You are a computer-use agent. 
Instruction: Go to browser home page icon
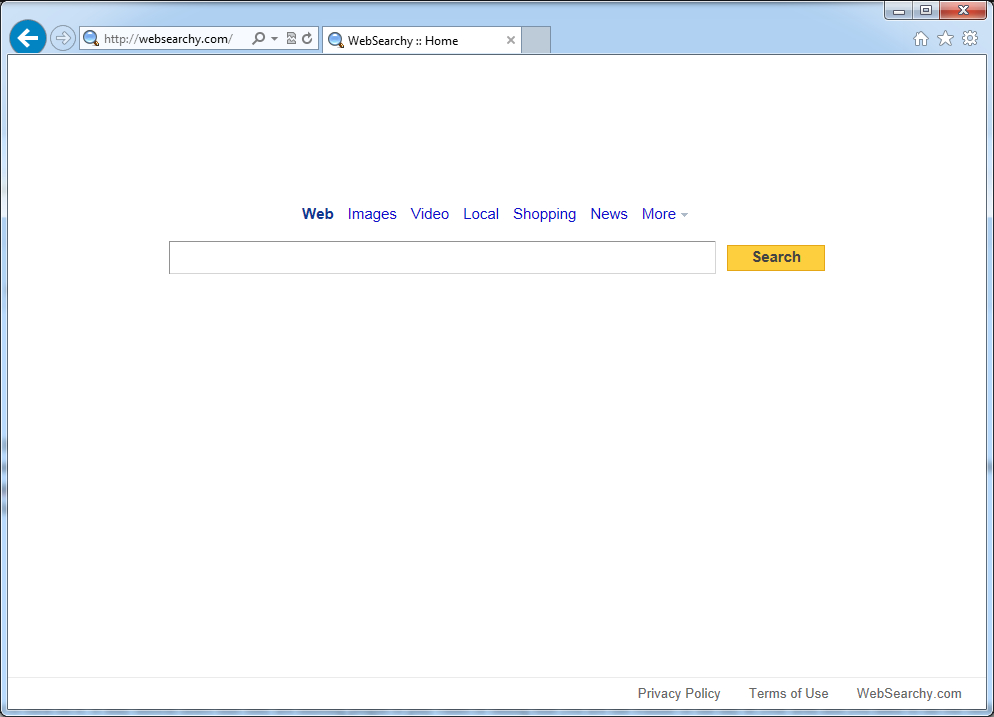(920, 39)
